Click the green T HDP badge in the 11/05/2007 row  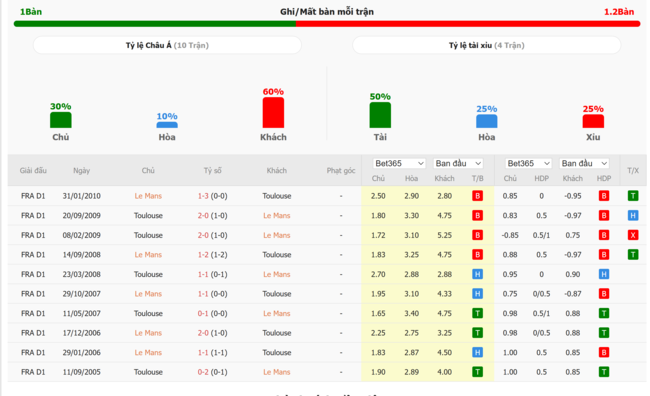604,313
